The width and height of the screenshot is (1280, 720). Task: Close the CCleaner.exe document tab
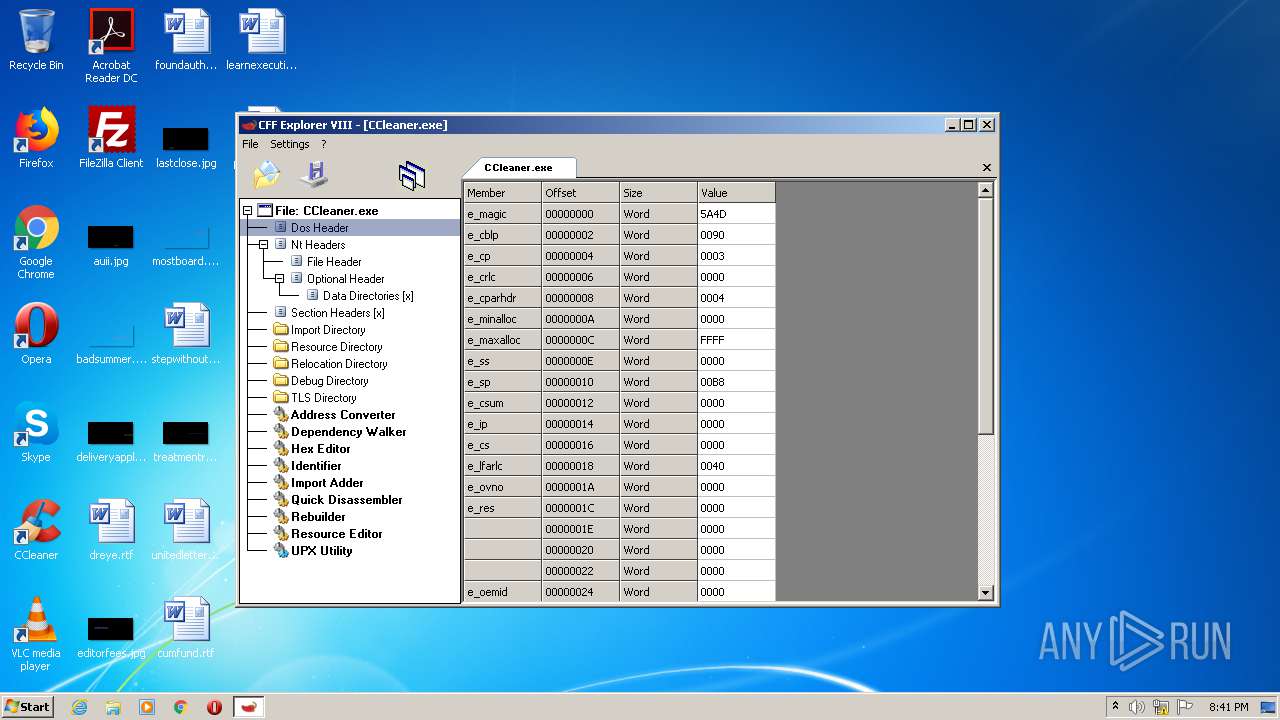point(987,168)
